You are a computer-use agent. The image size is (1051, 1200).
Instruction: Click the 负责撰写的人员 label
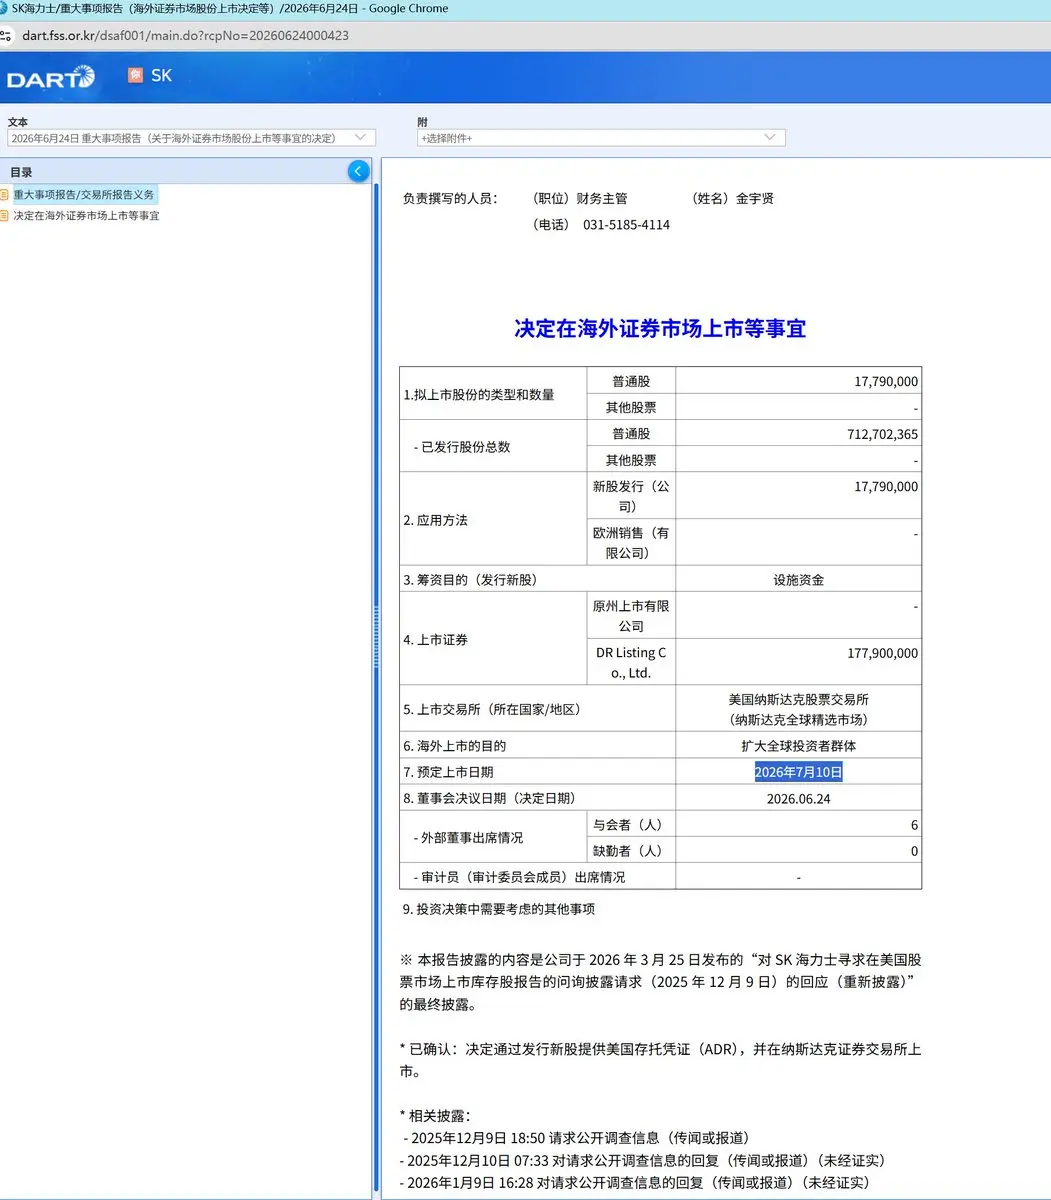[x=450, y=198]
